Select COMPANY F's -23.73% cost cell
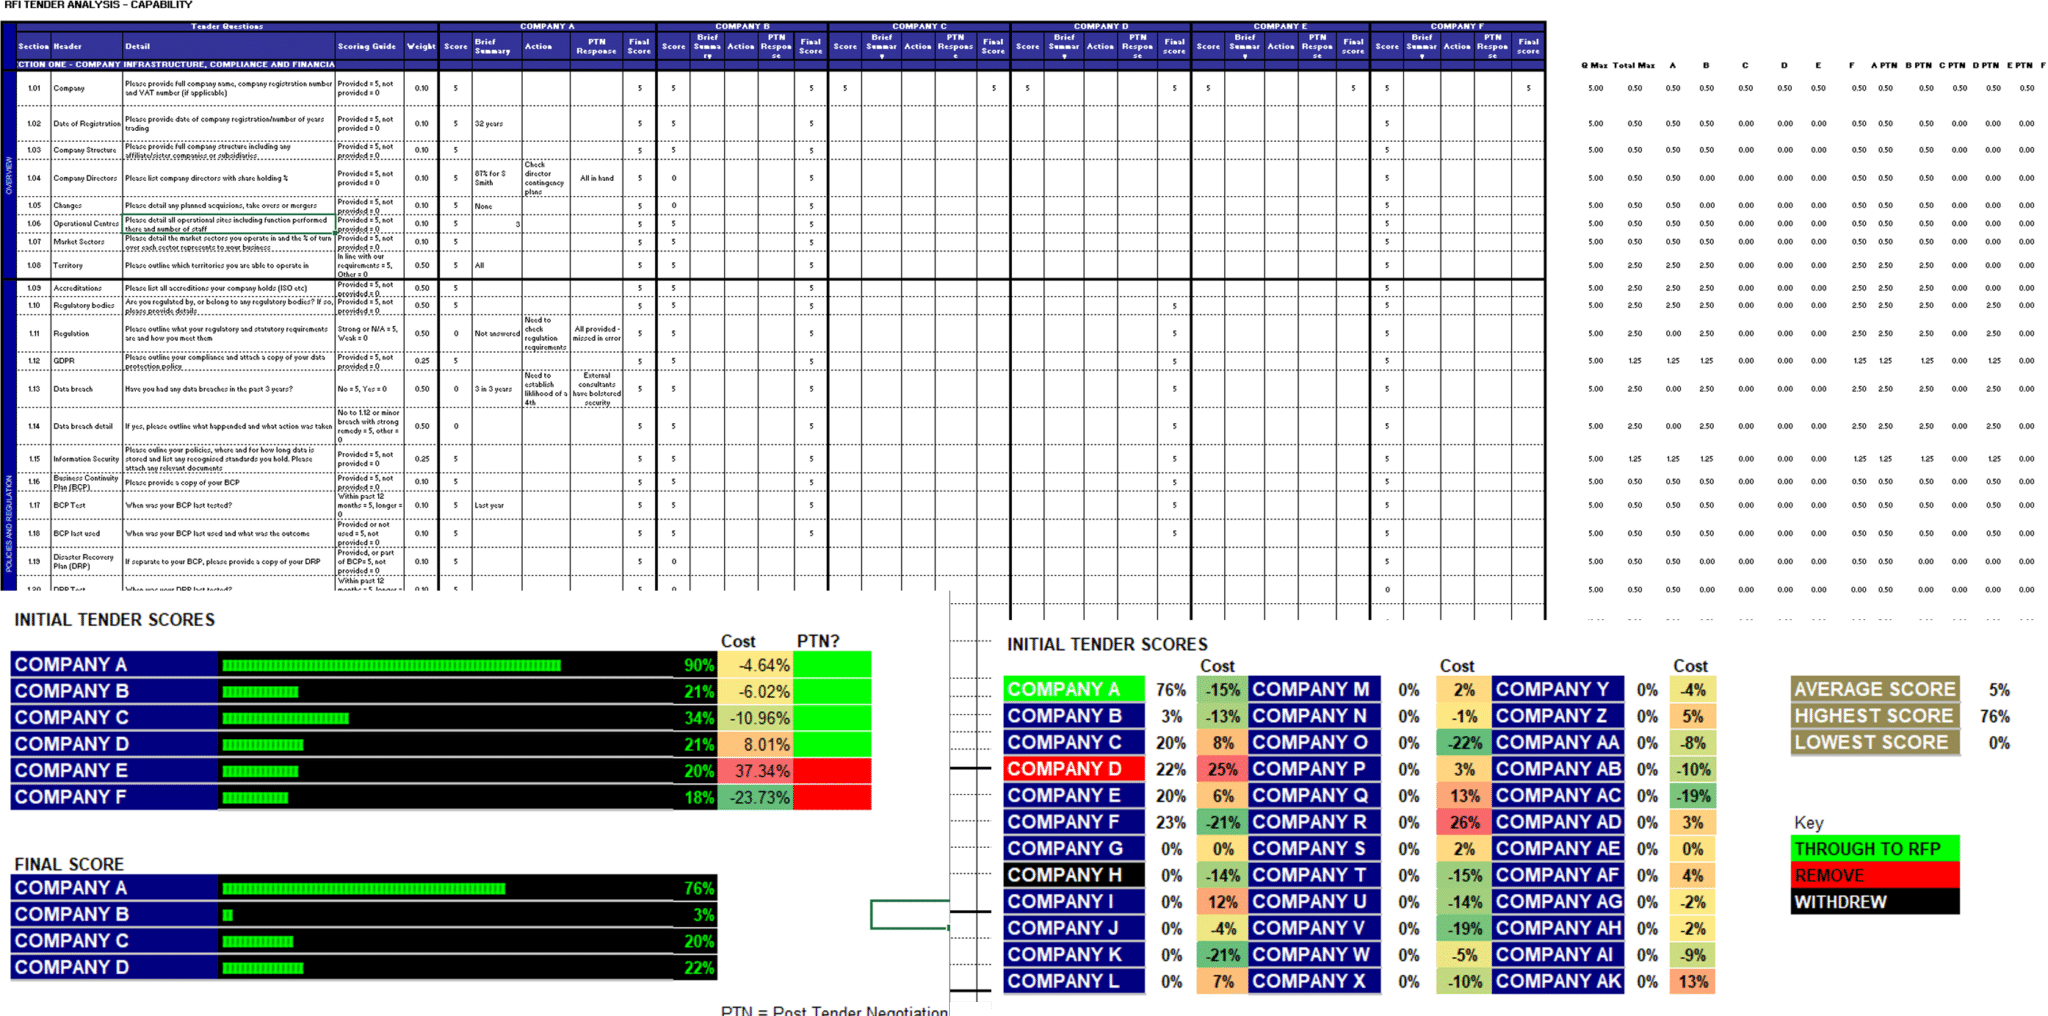 coord(755,797)
